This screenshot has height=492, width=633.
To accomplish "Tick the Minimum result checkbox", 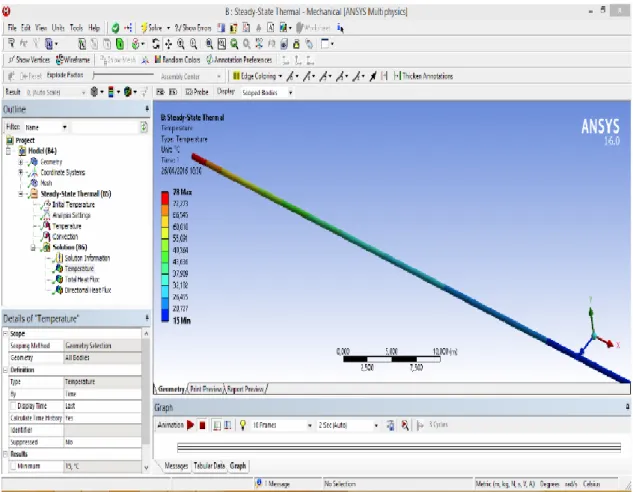I will (x=13, y=466).
